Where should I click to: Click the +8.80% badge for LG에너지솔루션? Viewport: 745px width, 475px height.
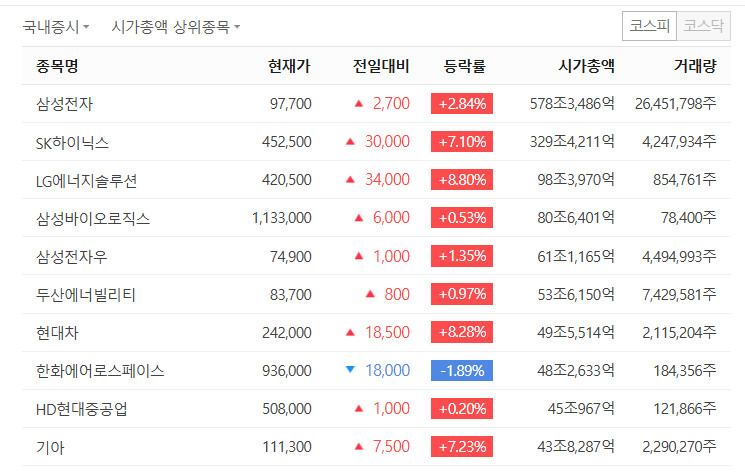462,180
